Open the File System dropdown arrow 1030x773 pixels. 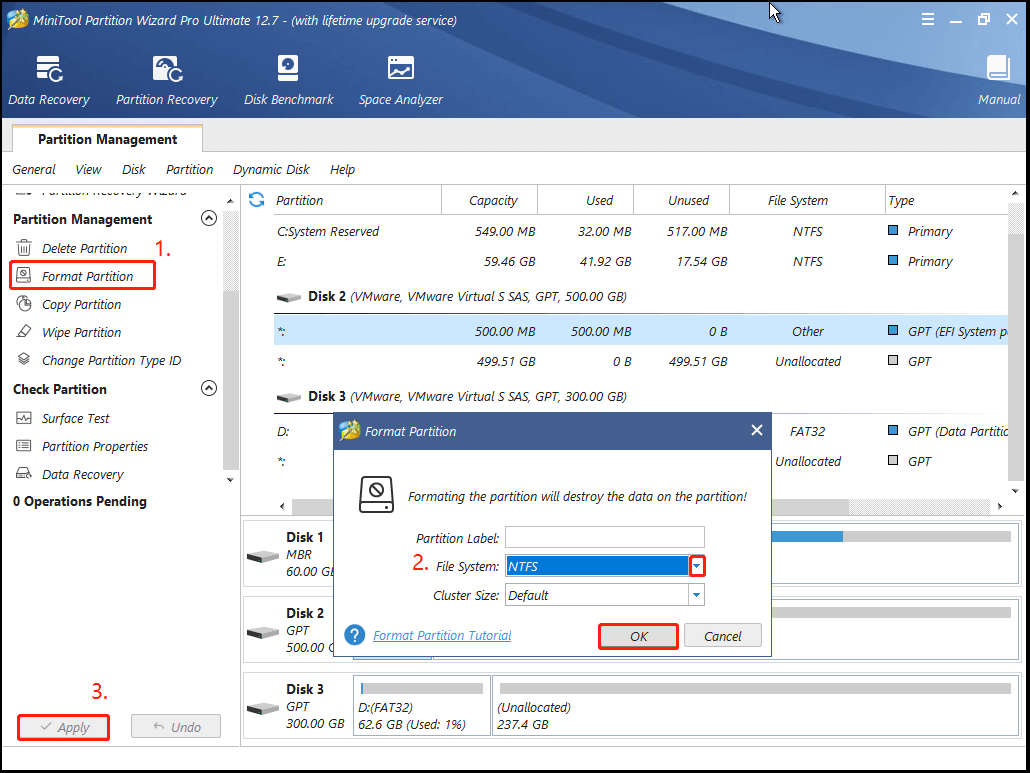point(697,566)
